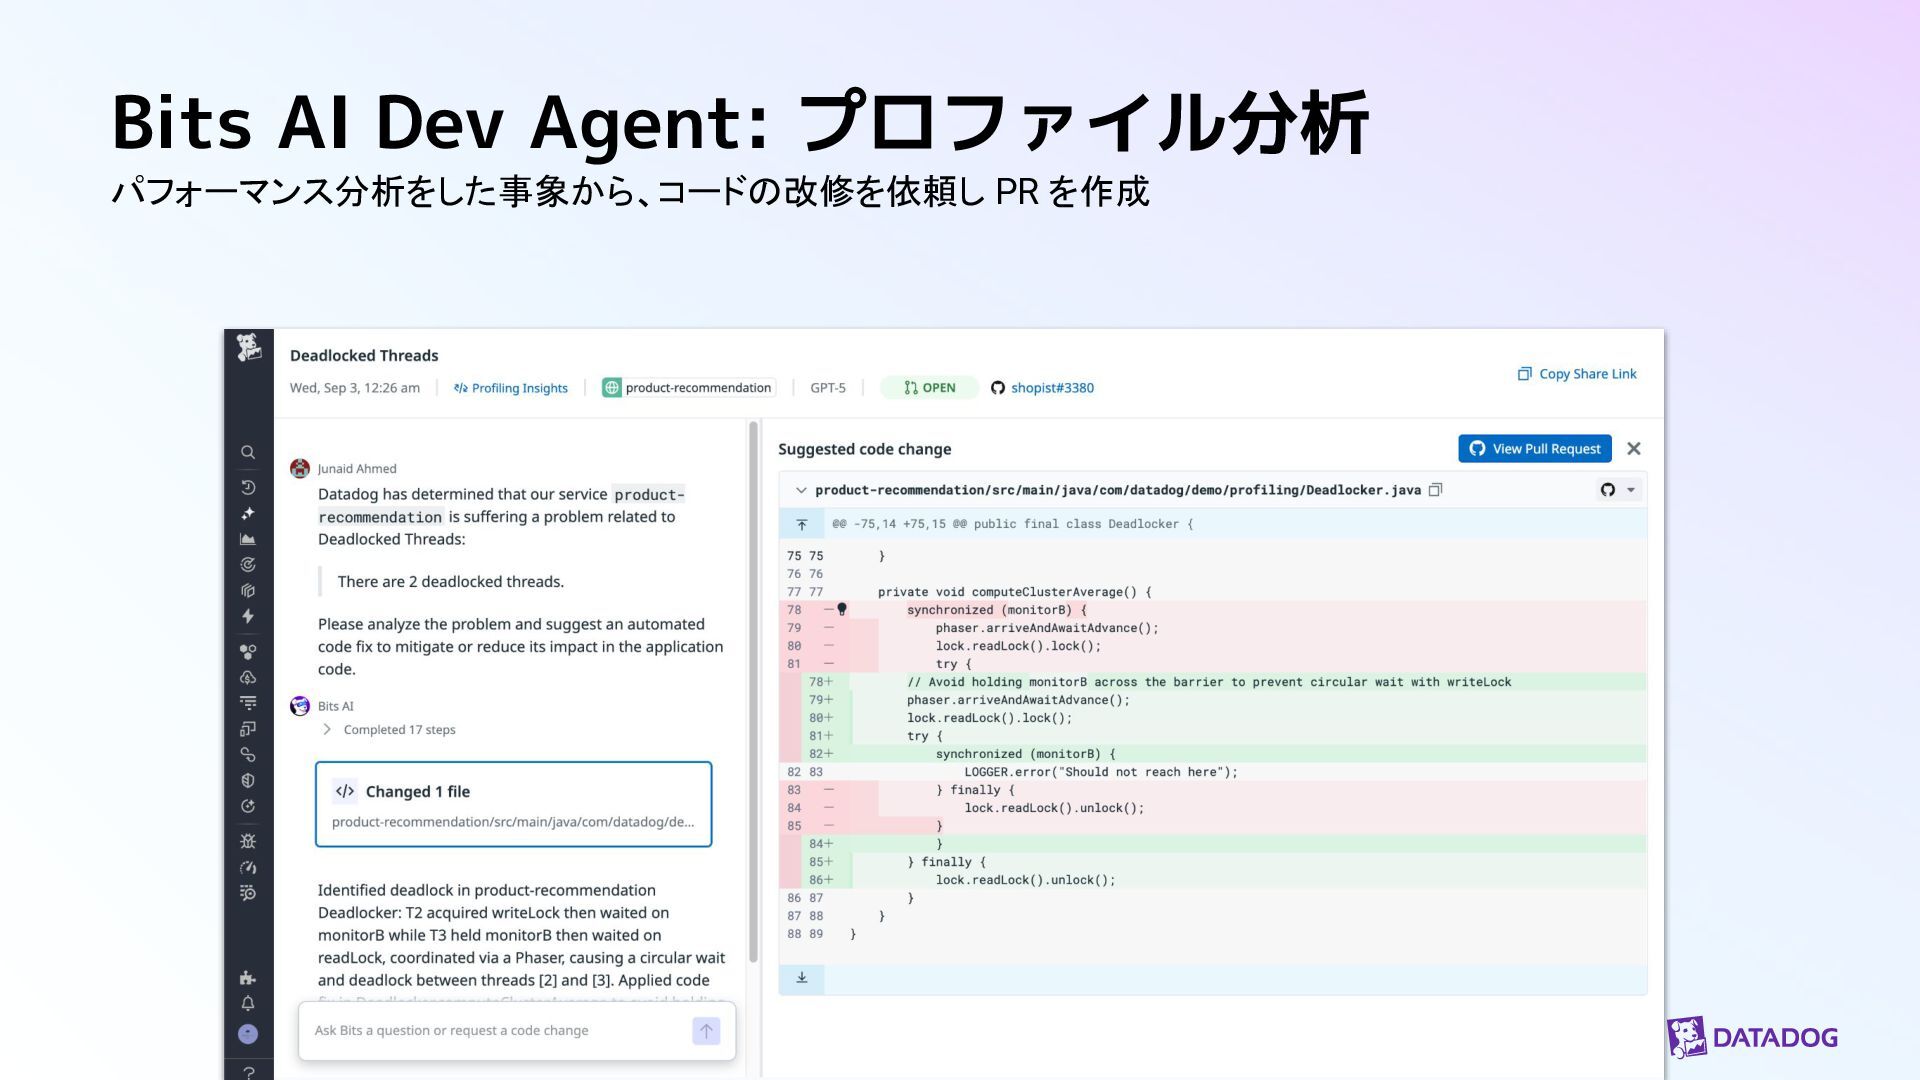
Task: Open the sidebar search magnifier
Action: 248,452
